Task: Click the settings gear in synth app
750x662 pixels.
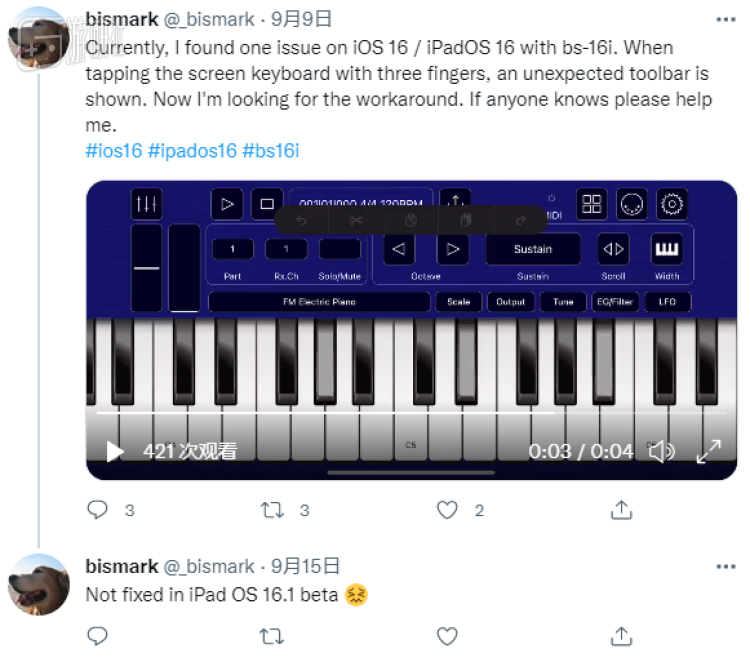Action: pos(672,204)
